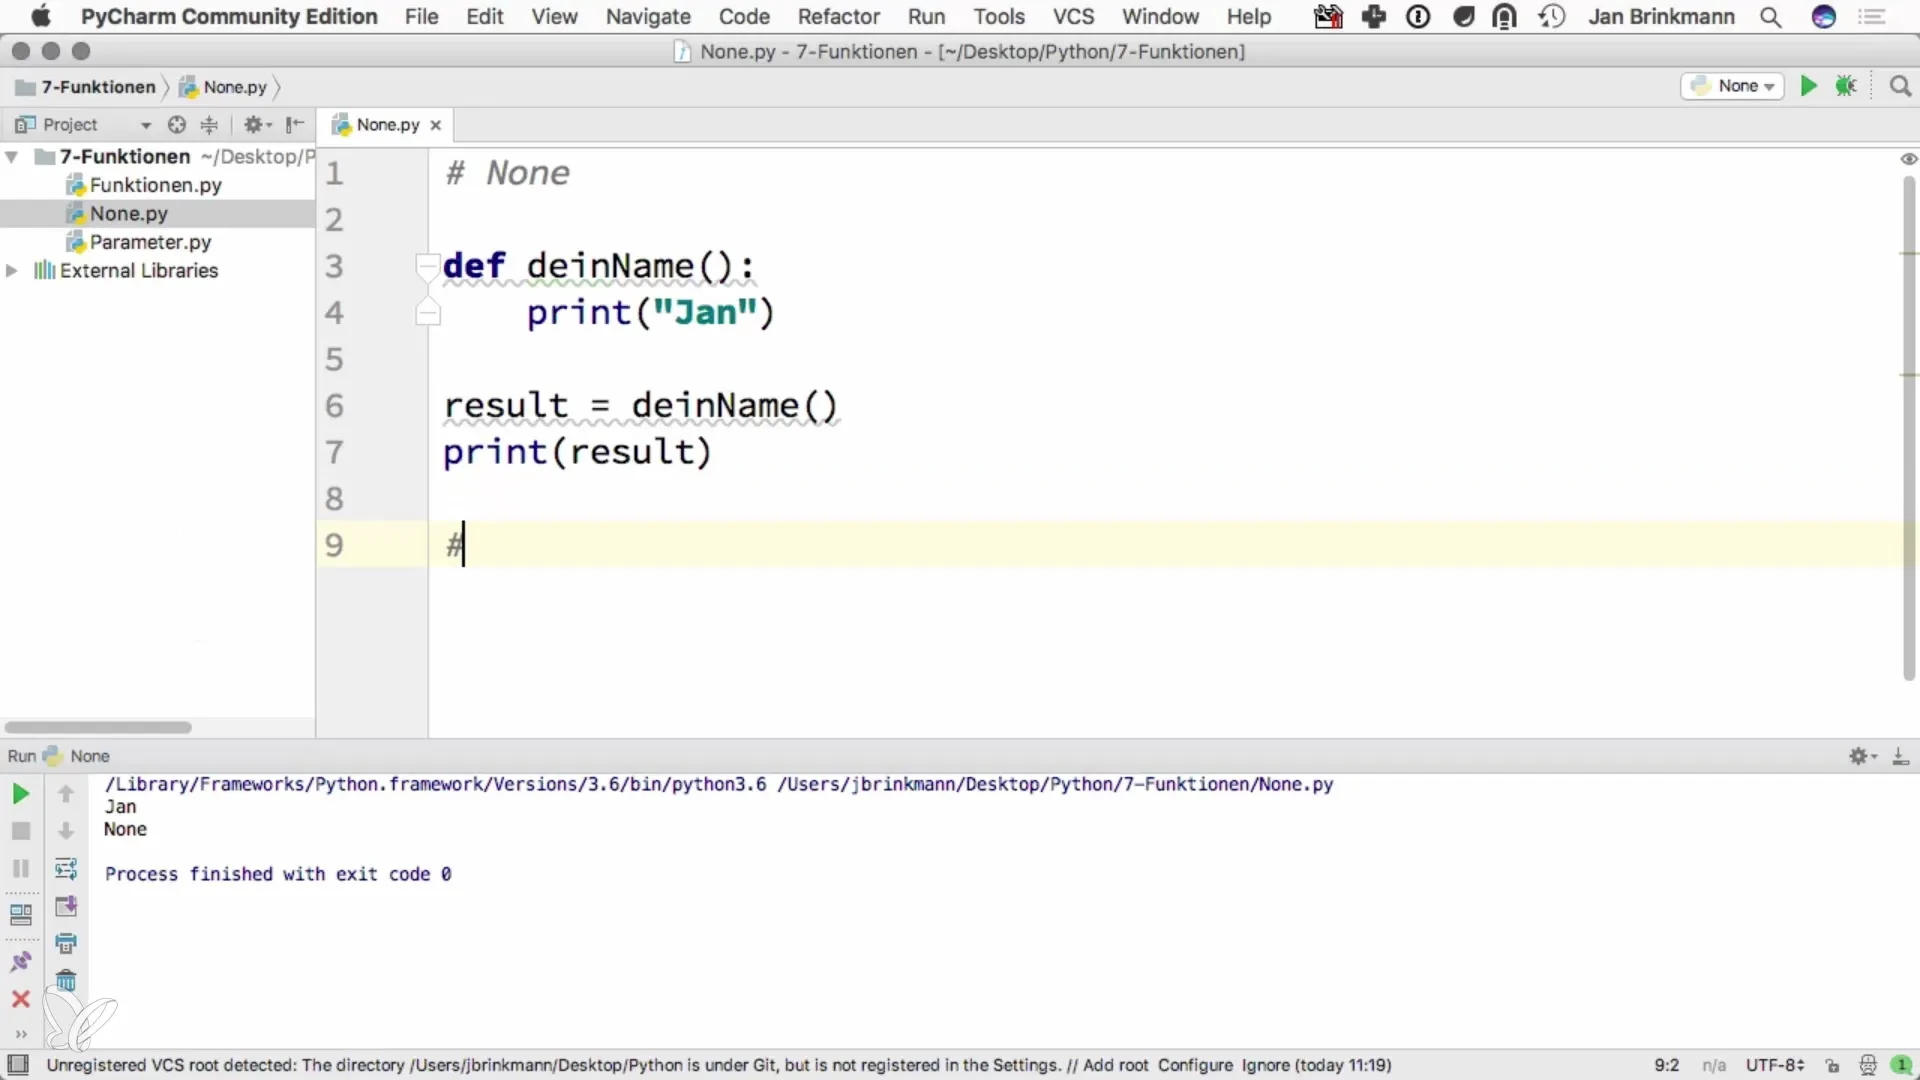The width and height of the screenshot is (1920, 1080).
Task: Click the fold end marker at line 4
Action: [428, 313]
